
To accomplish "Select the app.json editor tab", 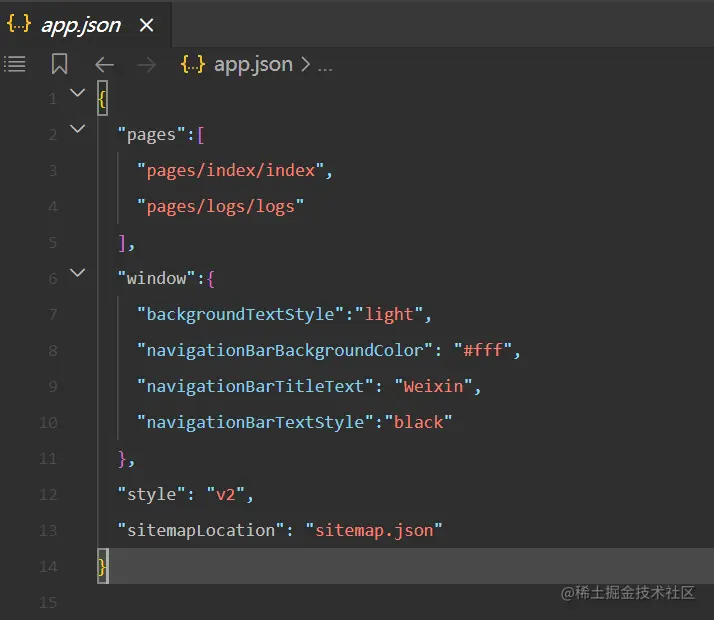I will tap(86, 24).
